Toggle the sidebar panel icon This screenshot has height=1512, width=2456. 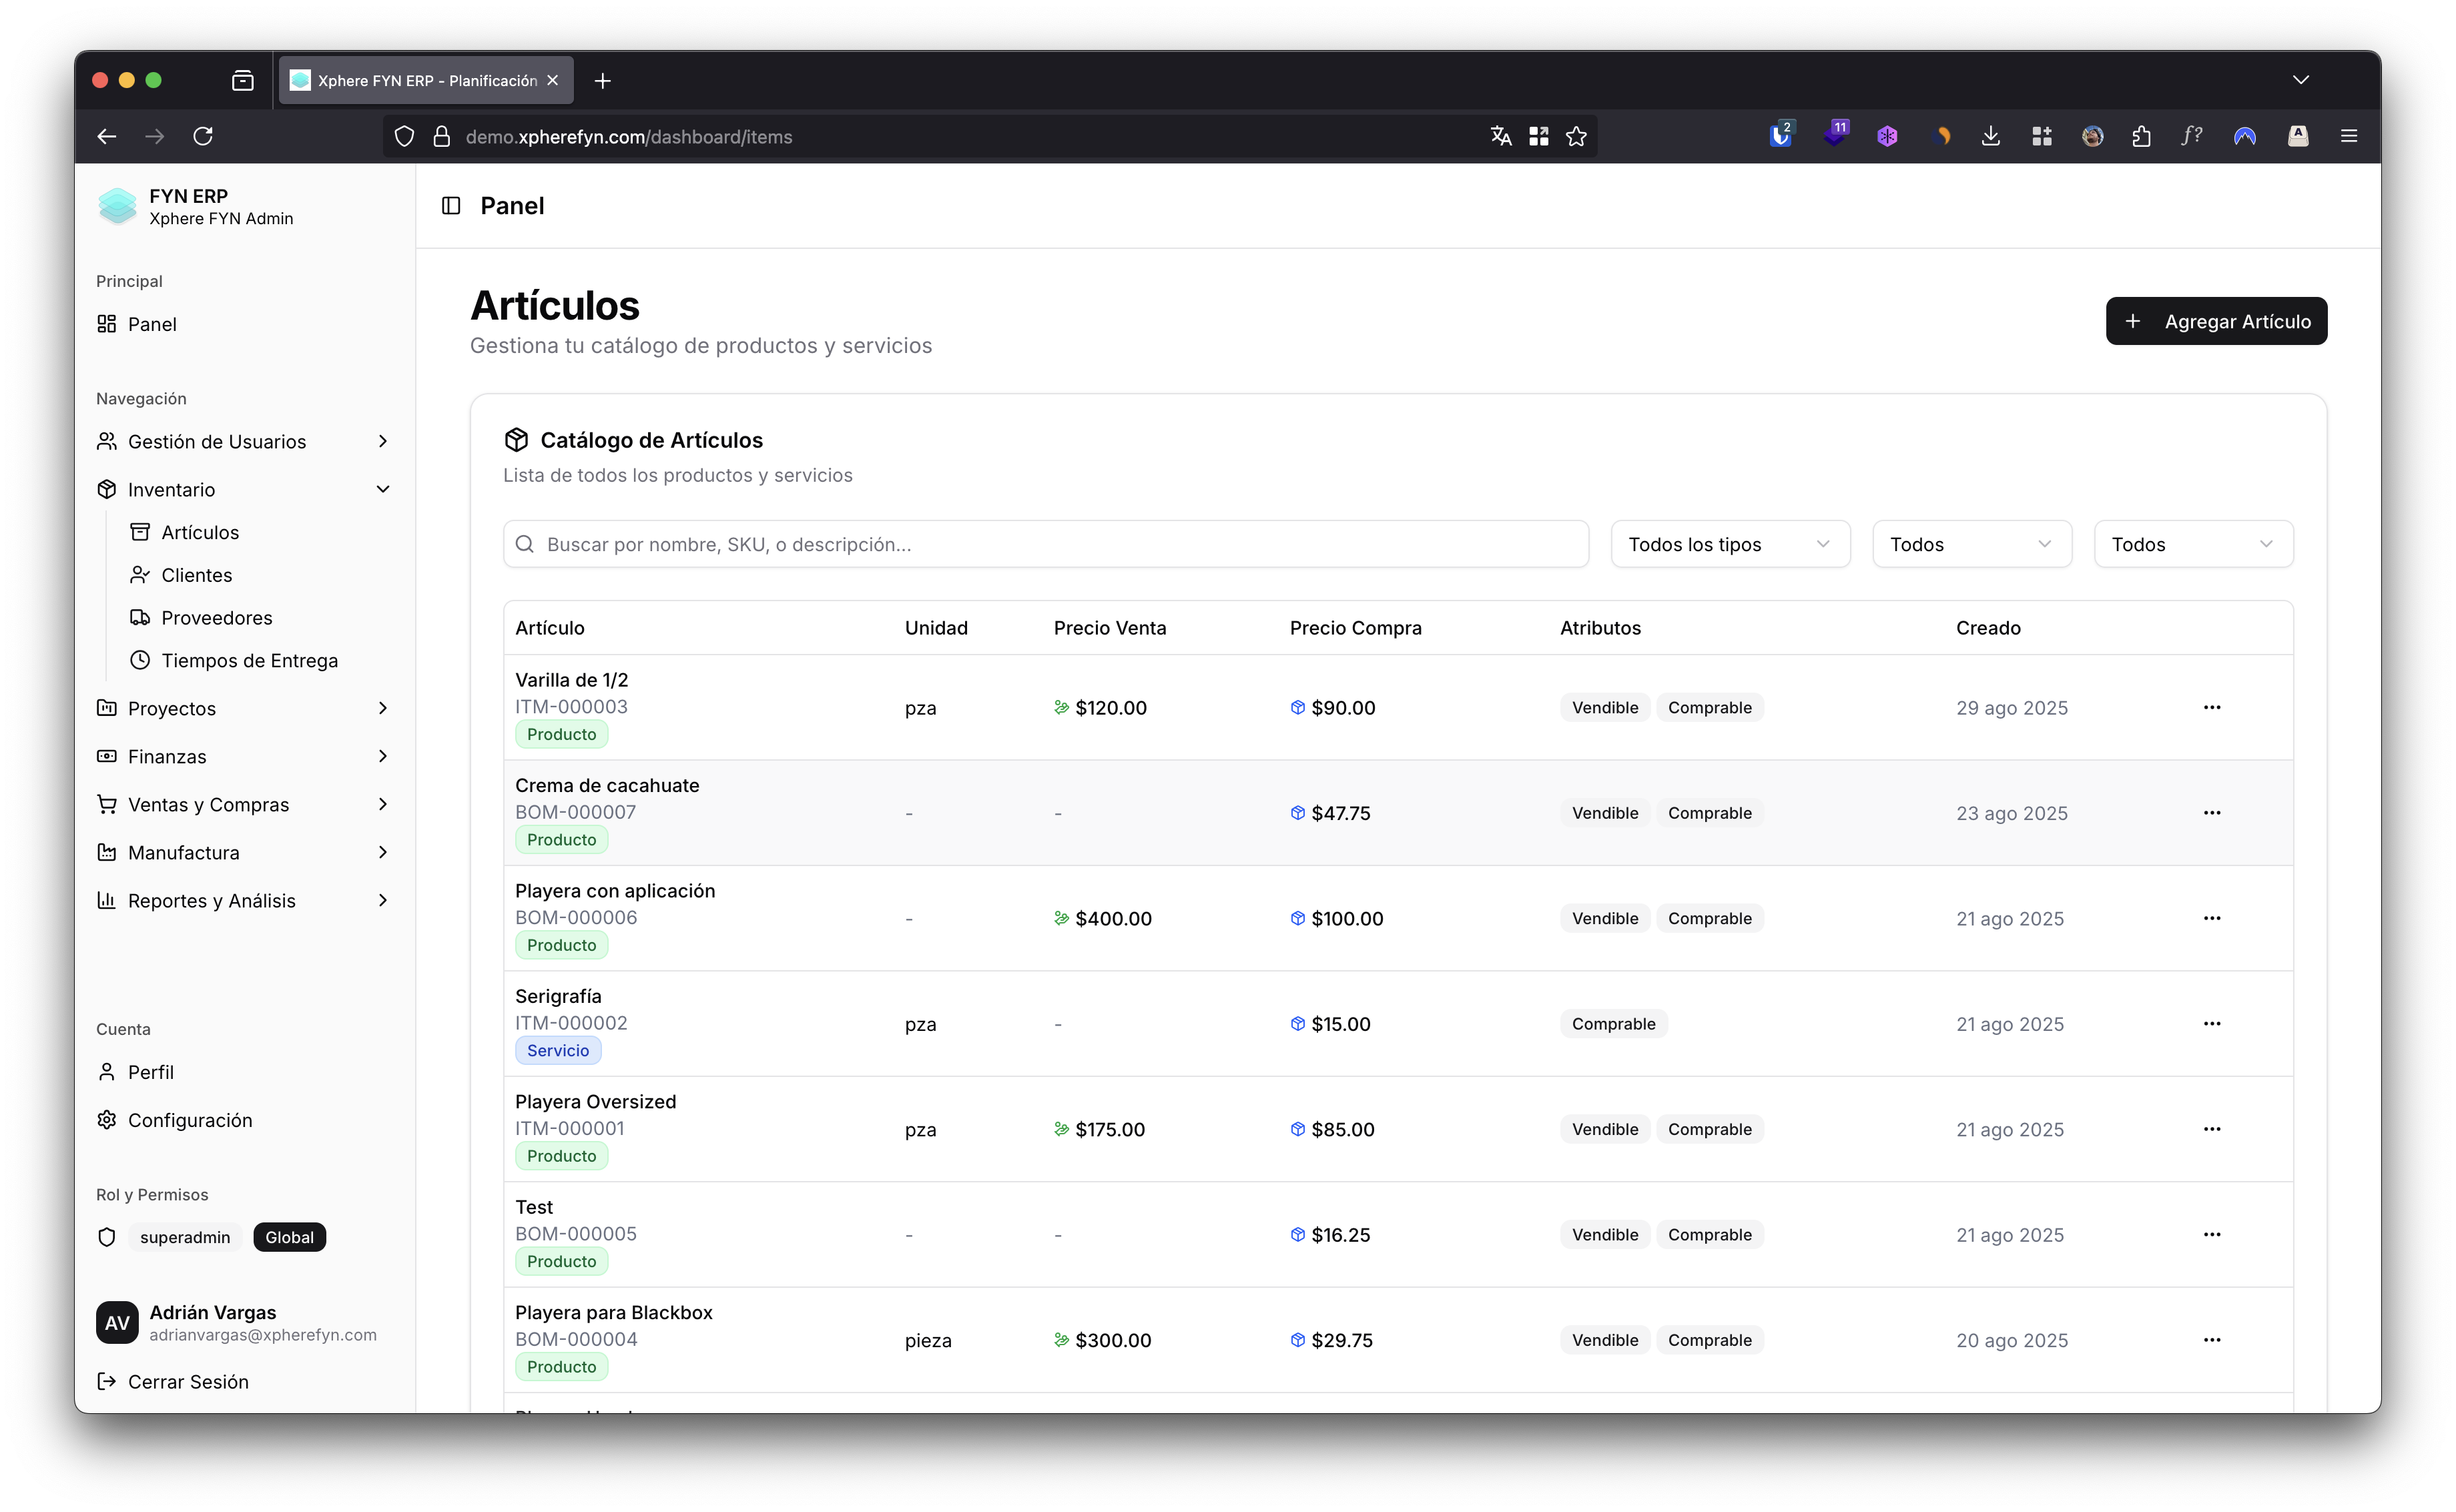pos(451,205)
